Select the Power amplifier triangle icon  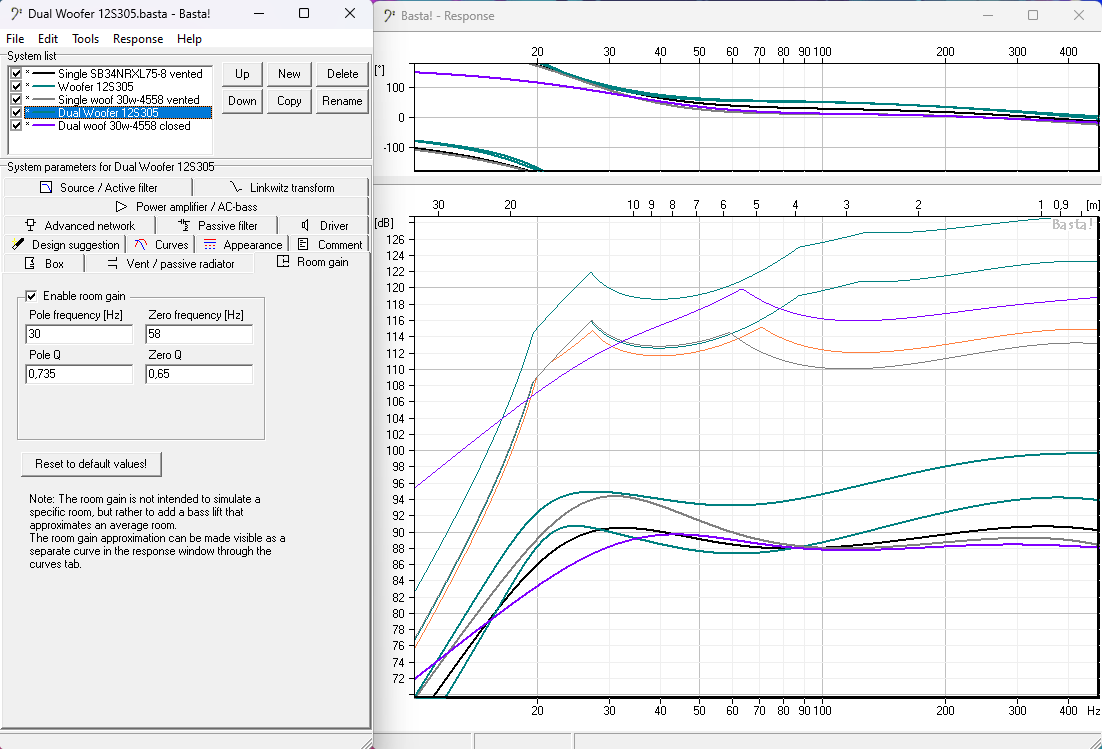pos(122,207)
